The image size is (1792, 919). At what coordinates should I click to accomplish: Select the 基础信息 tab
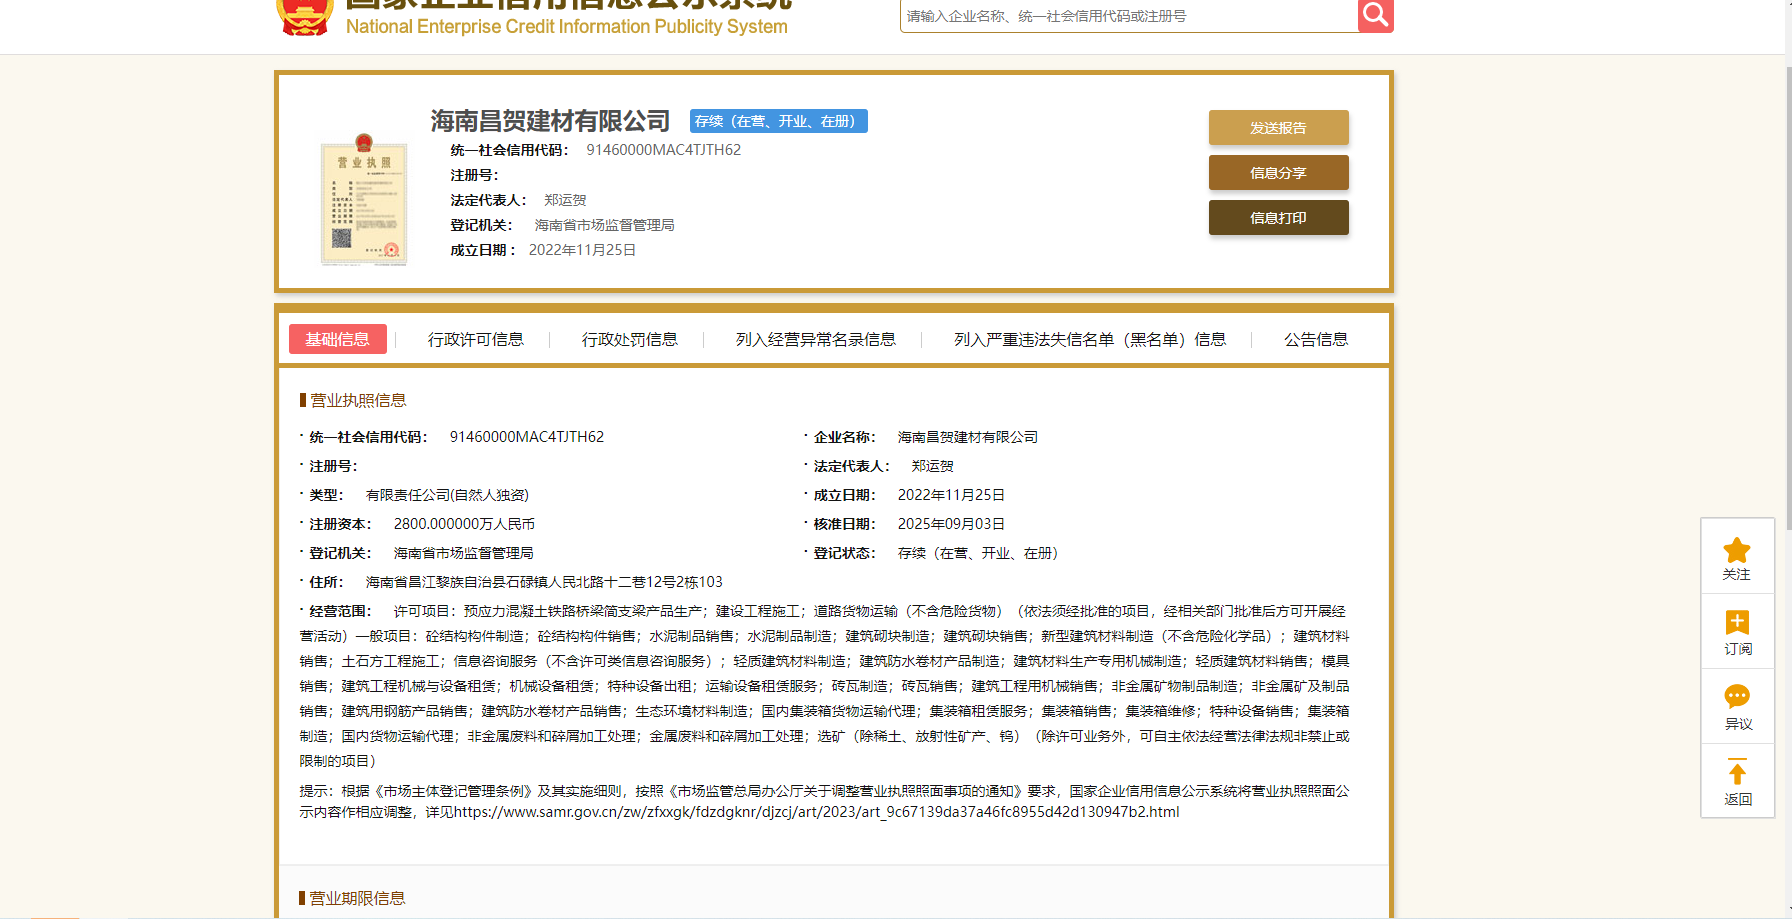pyautogui.click(x=337, y=339)
